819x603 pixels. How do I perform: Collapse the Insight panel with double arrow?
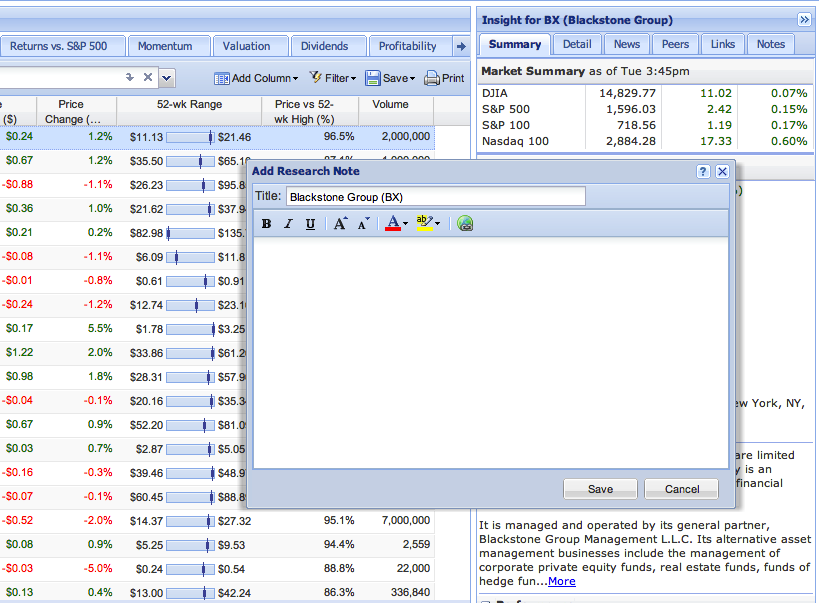click(804, 20)
